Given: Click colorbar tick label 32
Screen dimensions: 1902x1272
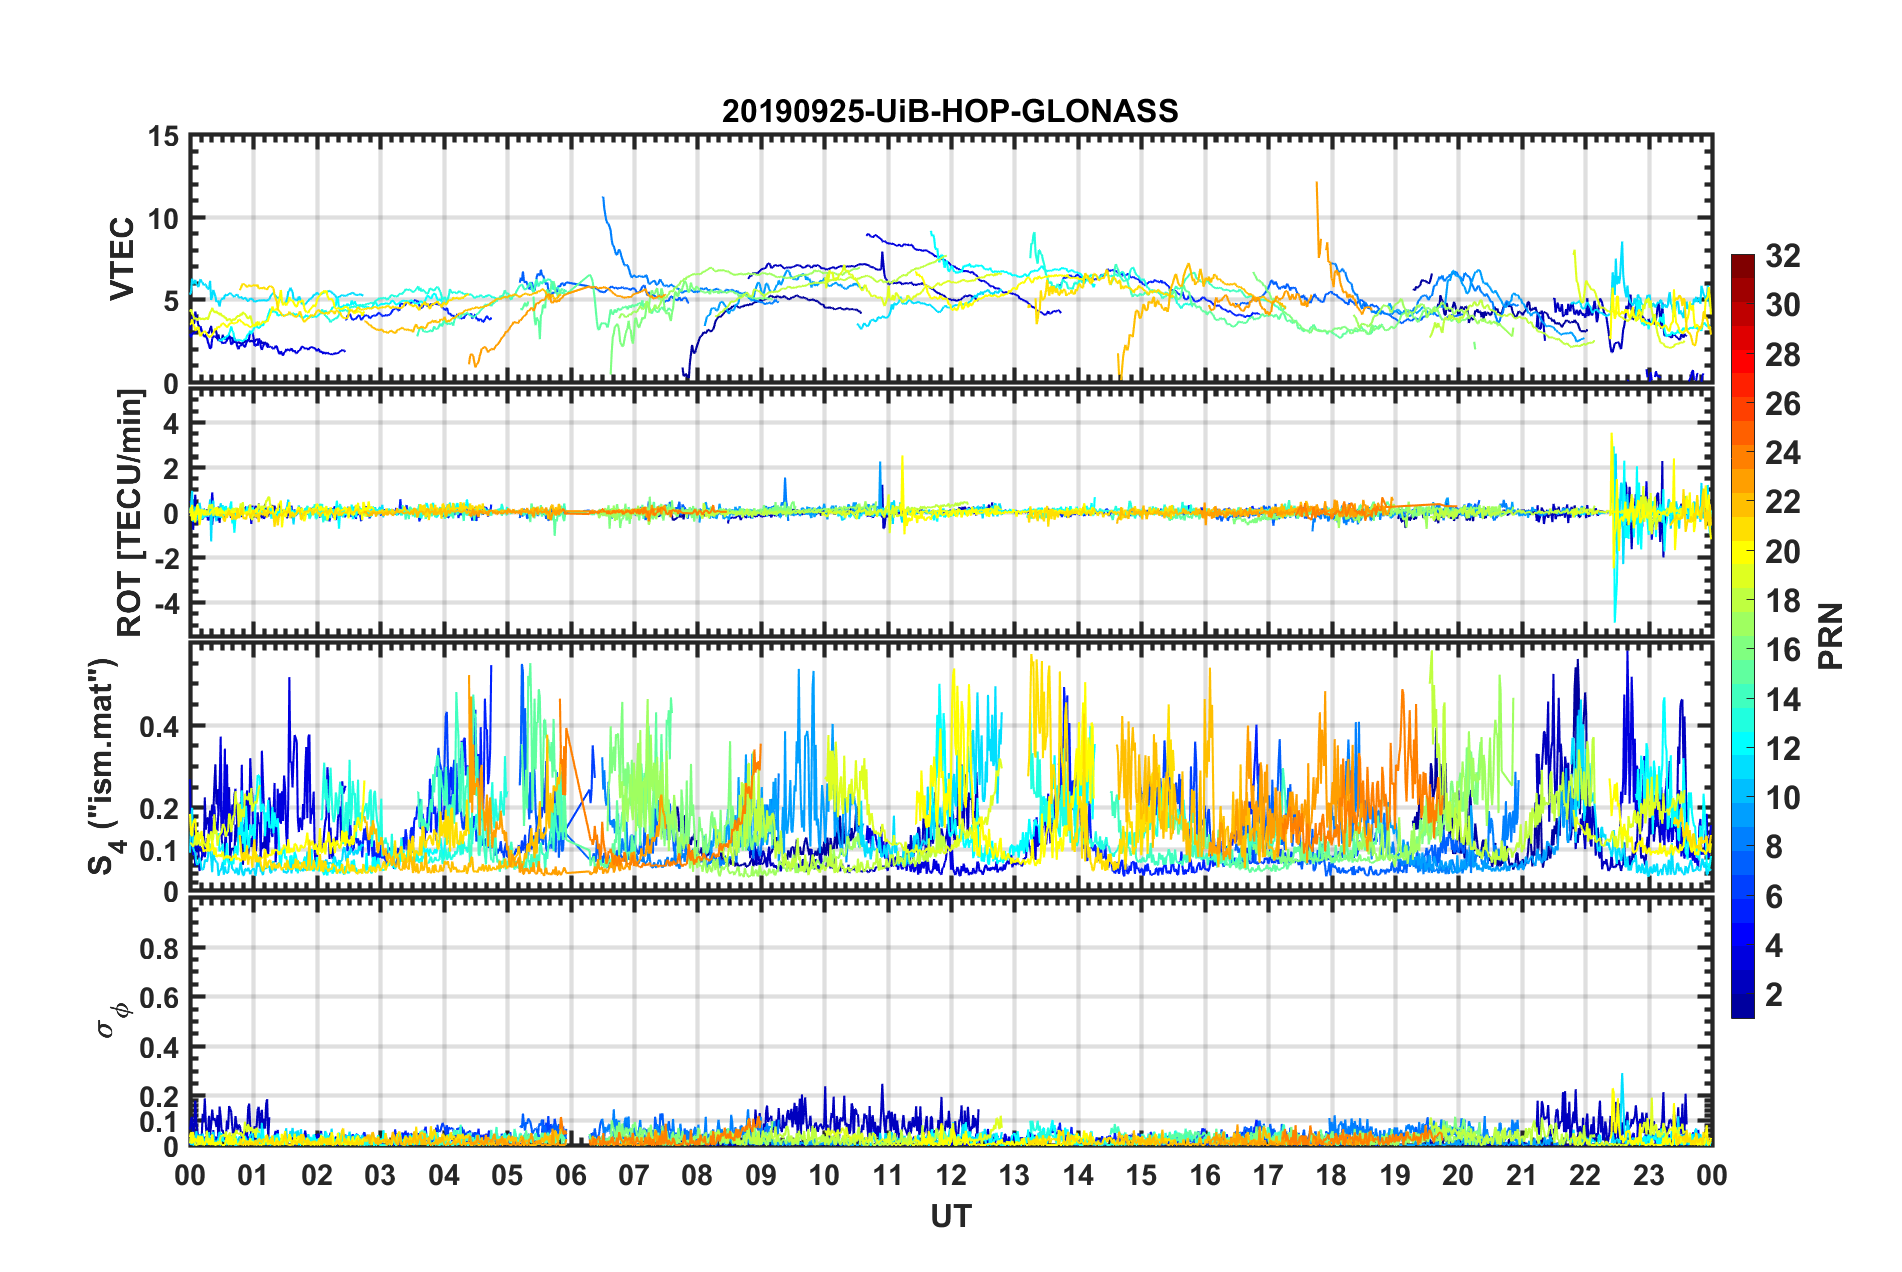Looking at the screenshot, I should [1782, 256].
